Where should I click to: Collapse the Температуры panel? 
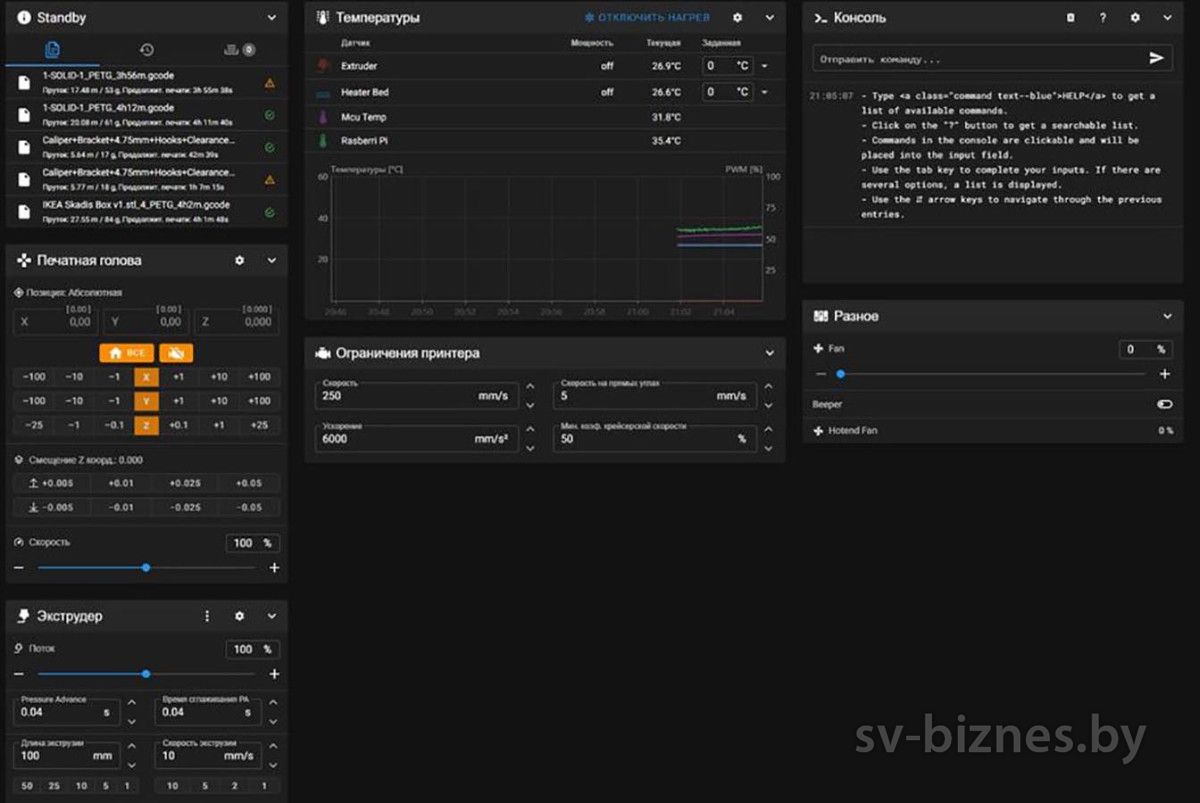pos(770,17)
